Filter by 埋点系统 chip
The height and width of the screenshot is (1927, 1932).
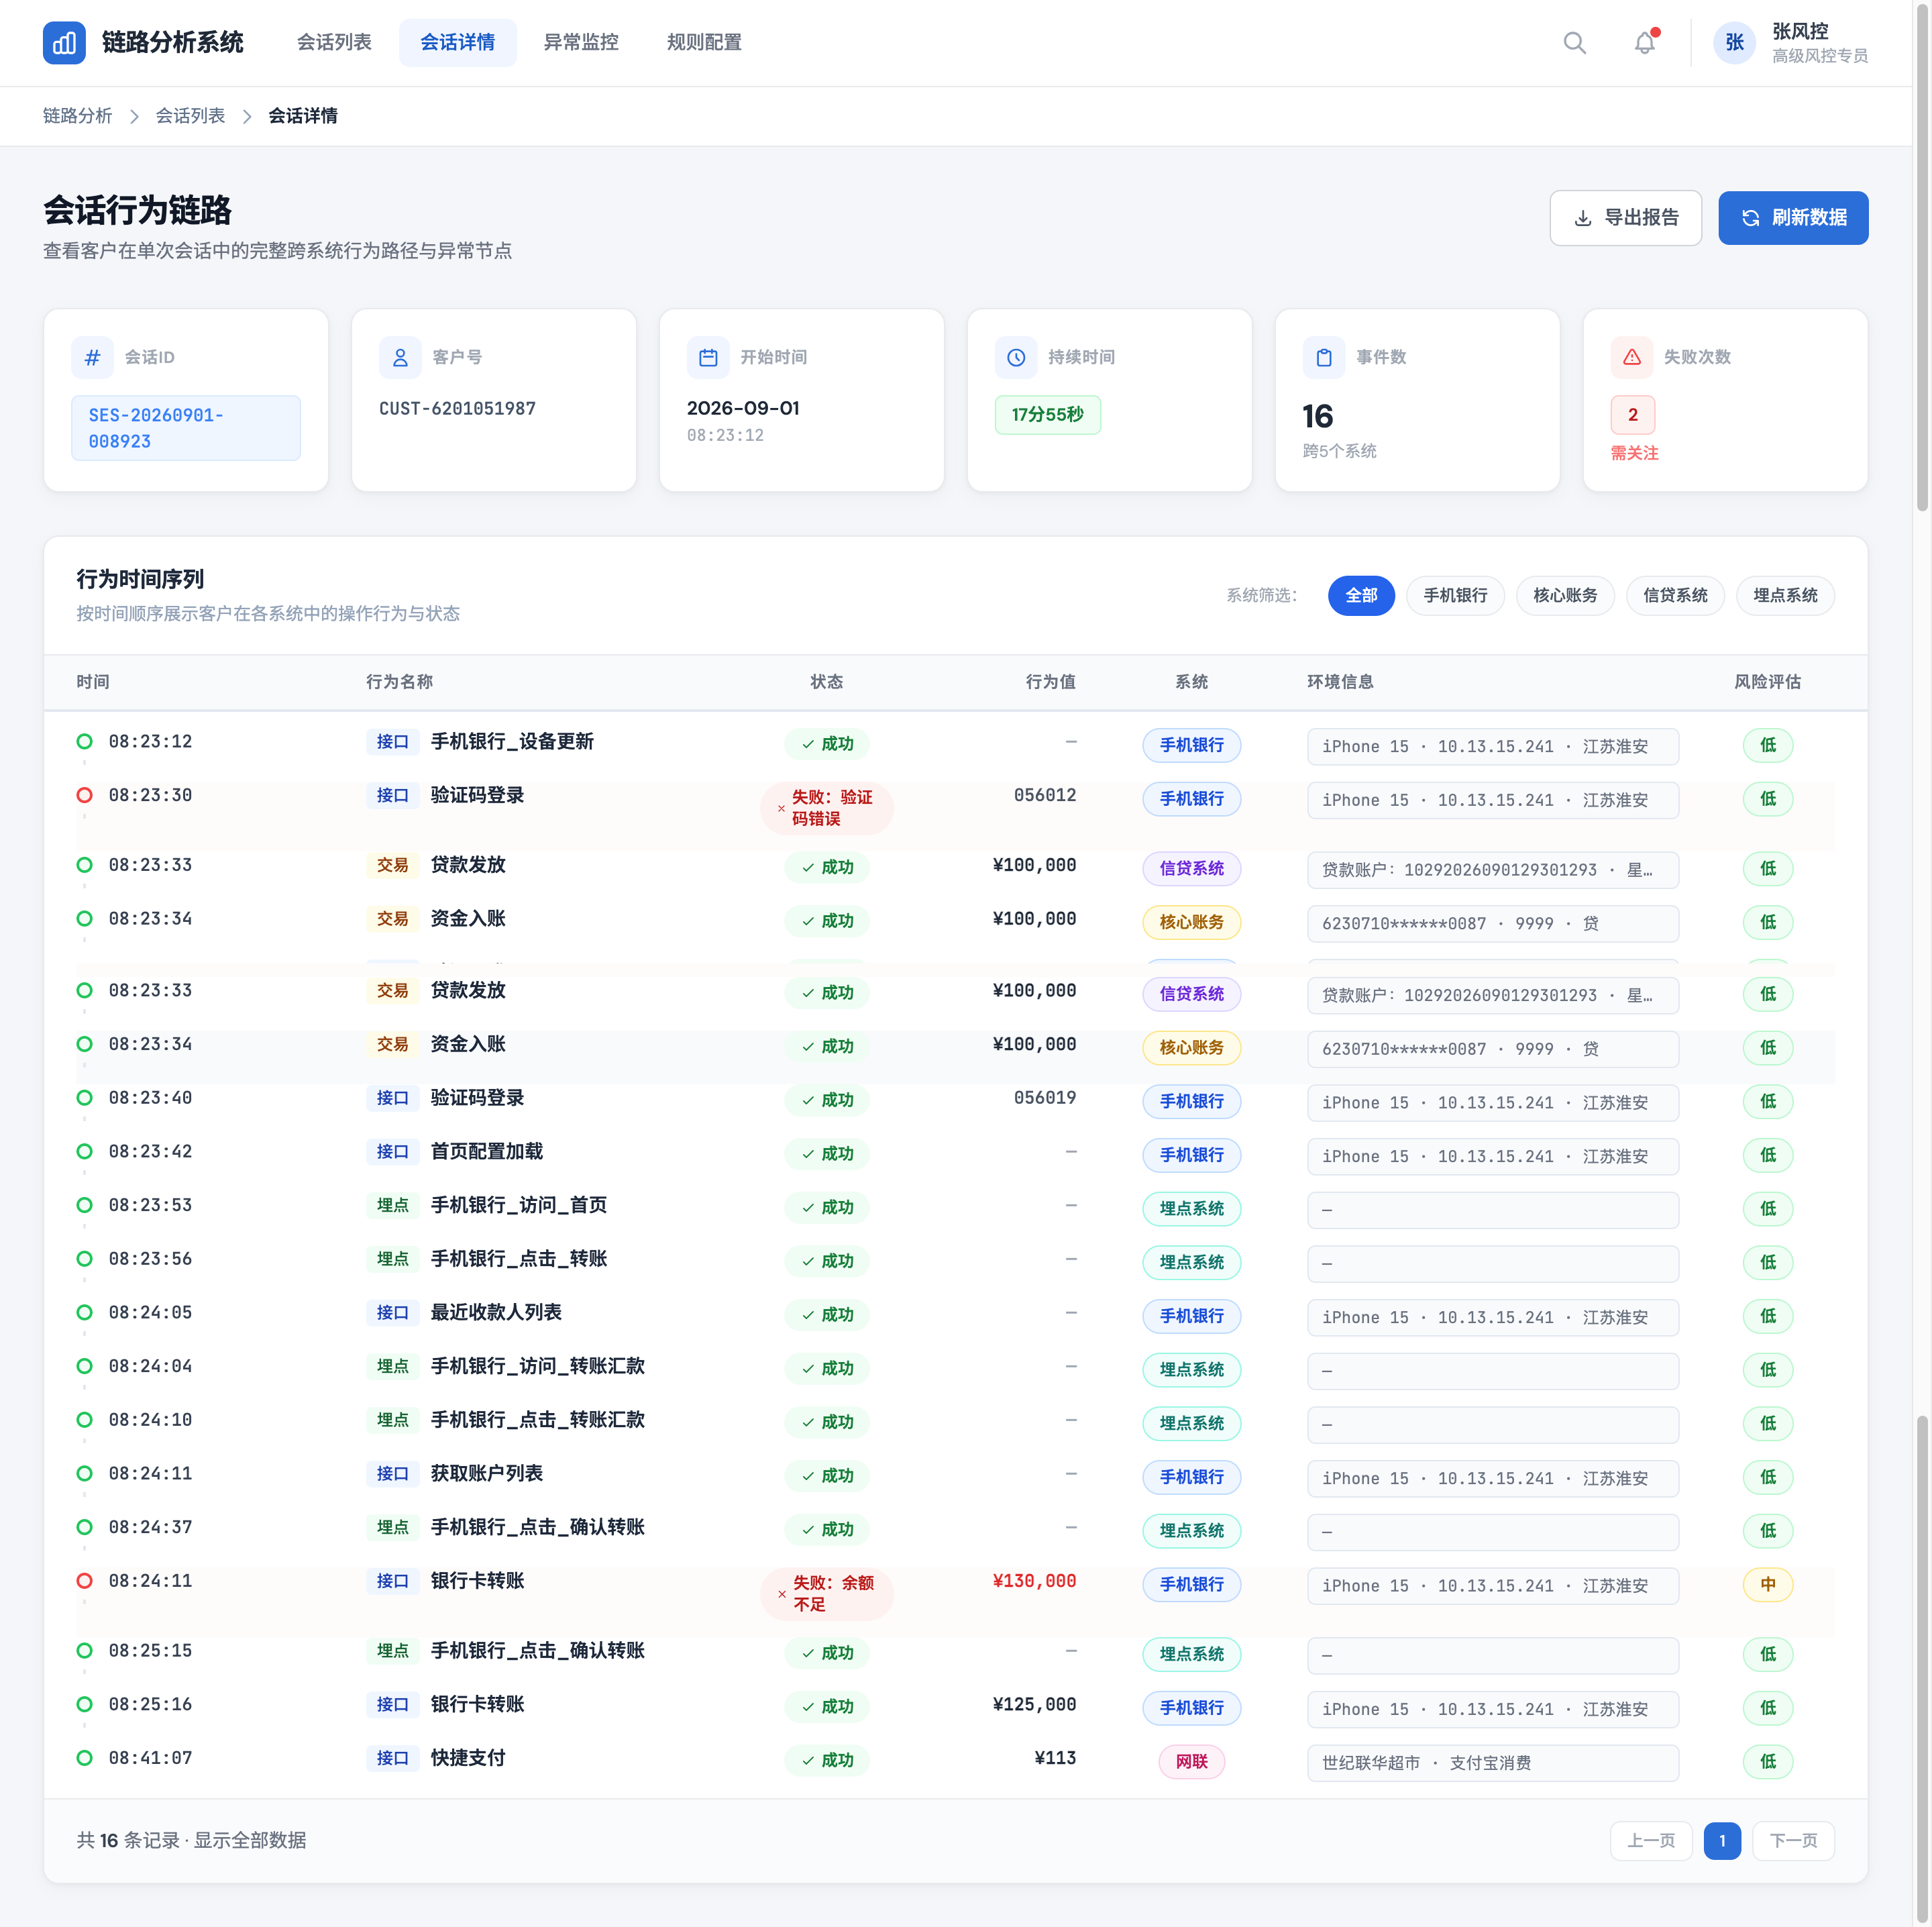(1785, 595)
